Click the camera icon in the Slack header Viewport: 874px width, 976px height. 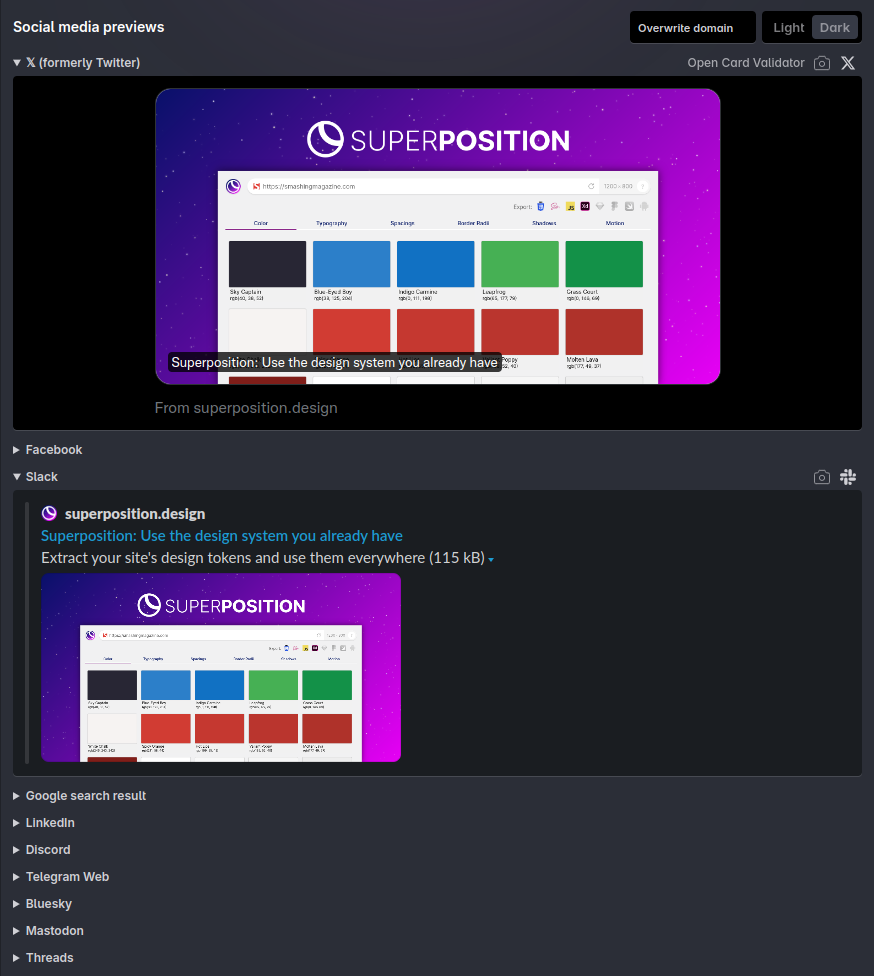coord(822,477)
